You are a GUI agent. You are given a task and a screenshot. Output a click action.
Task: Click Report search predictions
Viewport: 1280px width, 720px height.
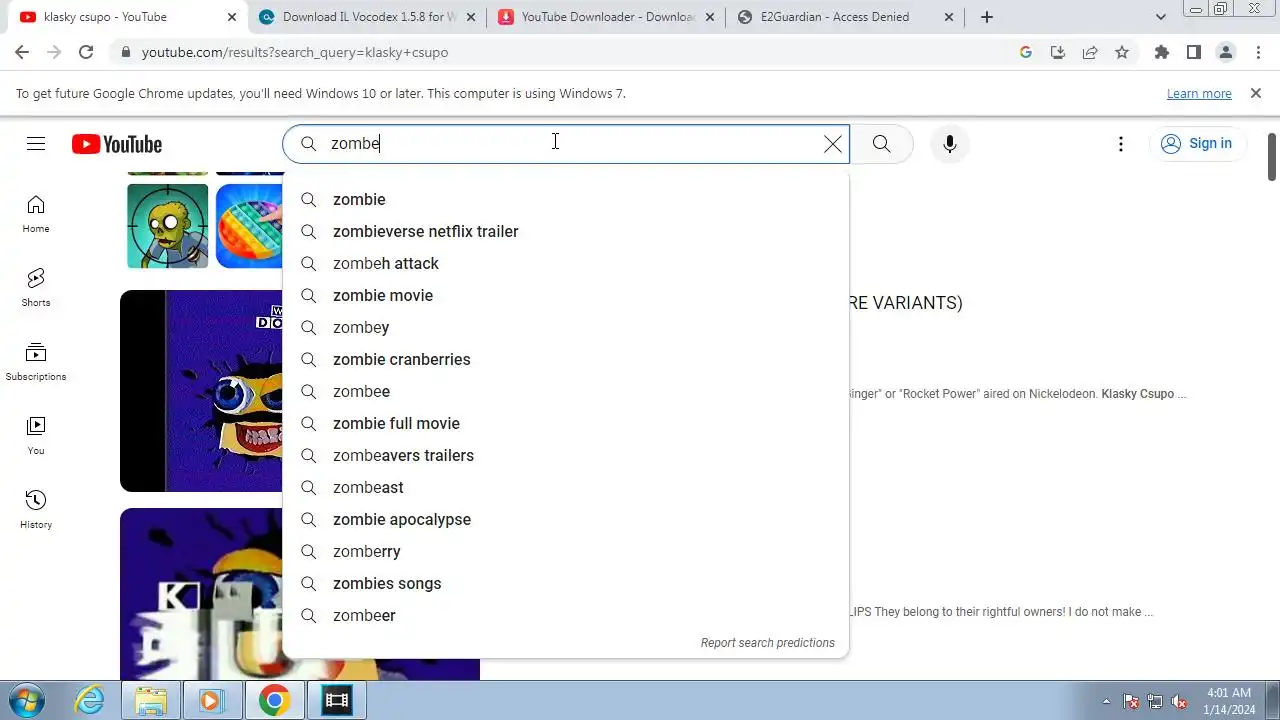[x=767, y=643]
